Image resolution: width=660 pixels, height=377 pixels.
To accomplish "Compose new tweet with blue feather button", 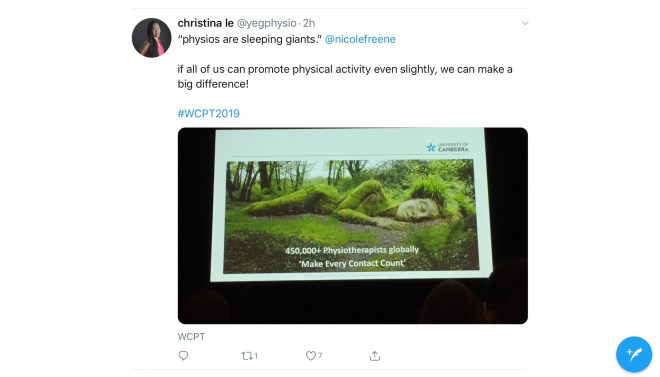I will click(x=634, y=354).
